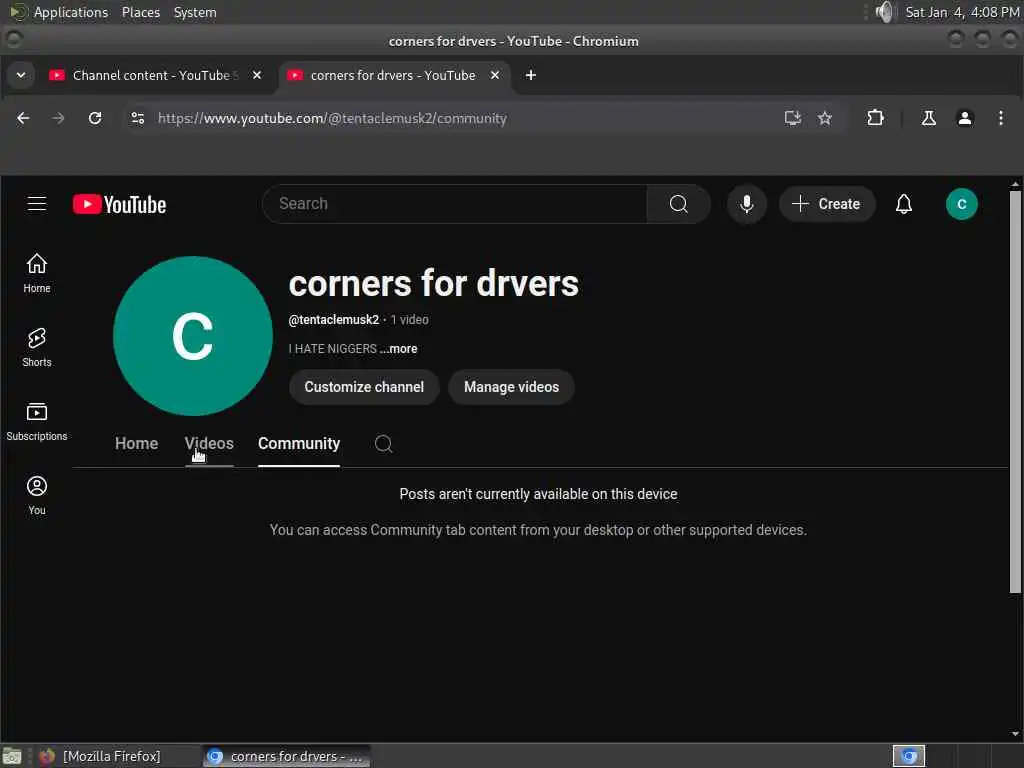This screenshot has height=768, width=1024.
Task: Click the browser address bar URL
Action: (332, 118)
